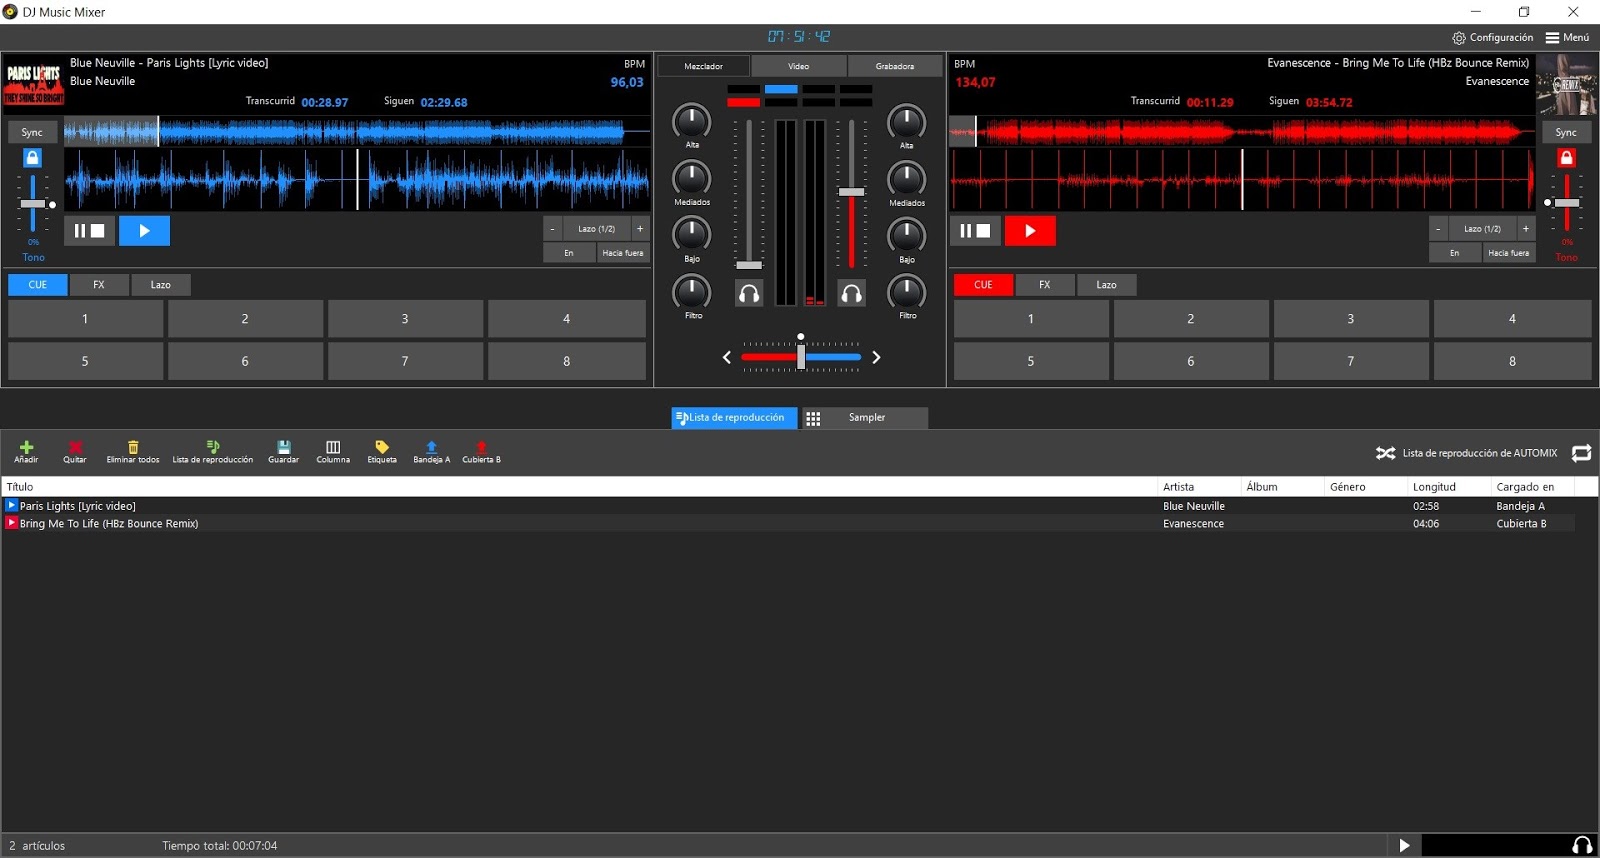Adjust deck B volume fader
This screenshot has height=858, width=1600.
(x=851, y=192)
